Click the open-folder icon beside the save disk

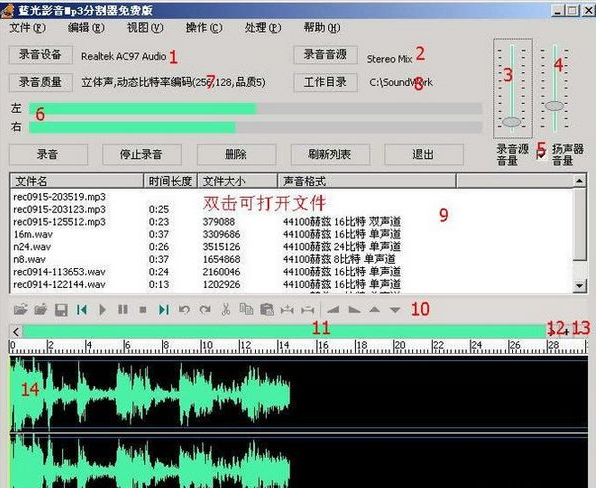point(41,309)
